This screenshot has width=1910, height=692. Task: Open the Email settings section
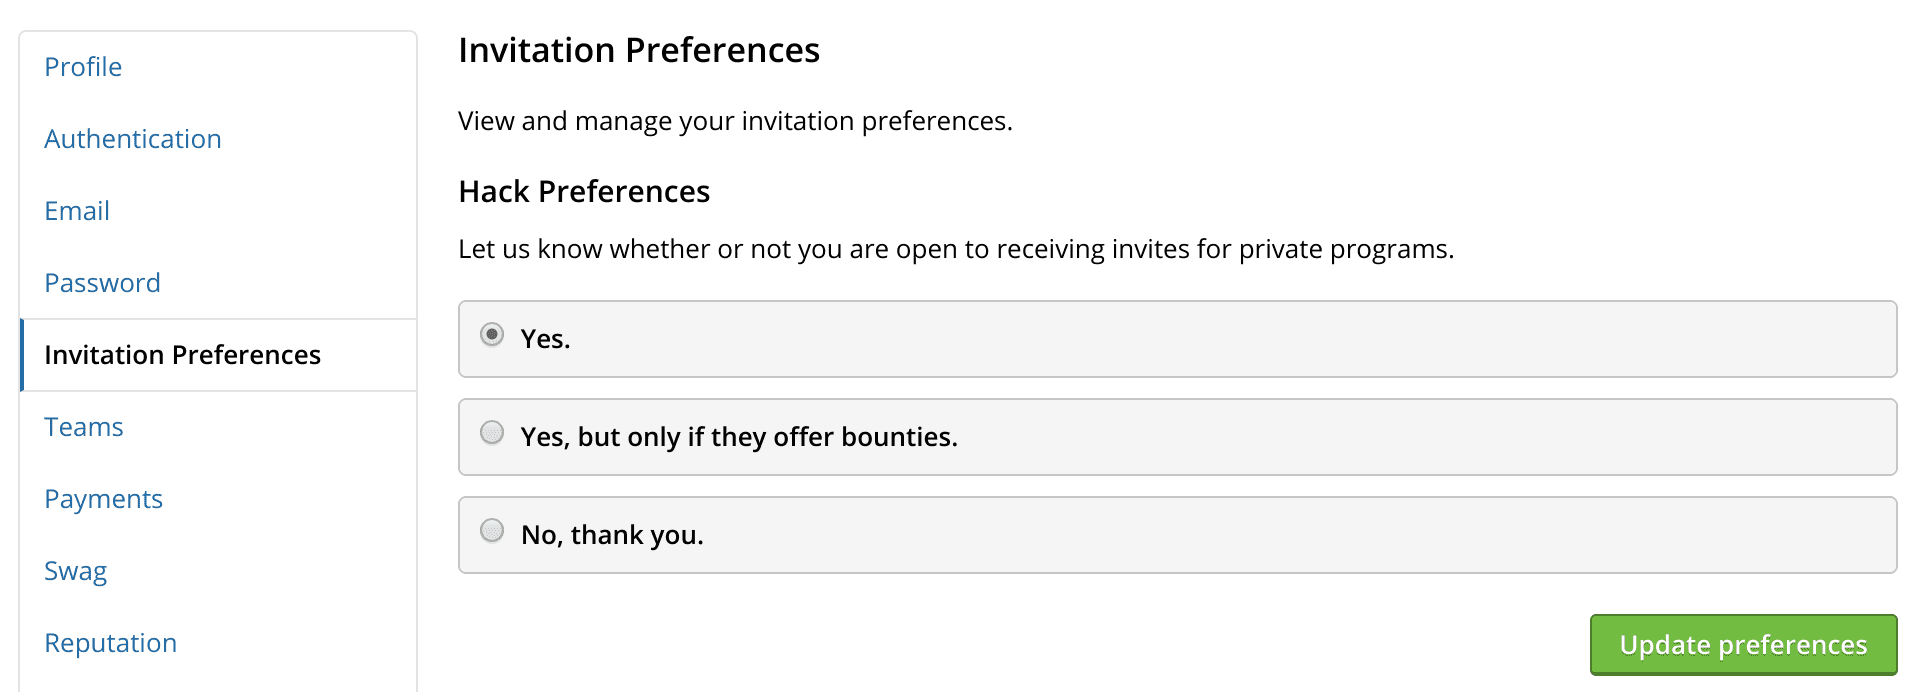(77, 211)
